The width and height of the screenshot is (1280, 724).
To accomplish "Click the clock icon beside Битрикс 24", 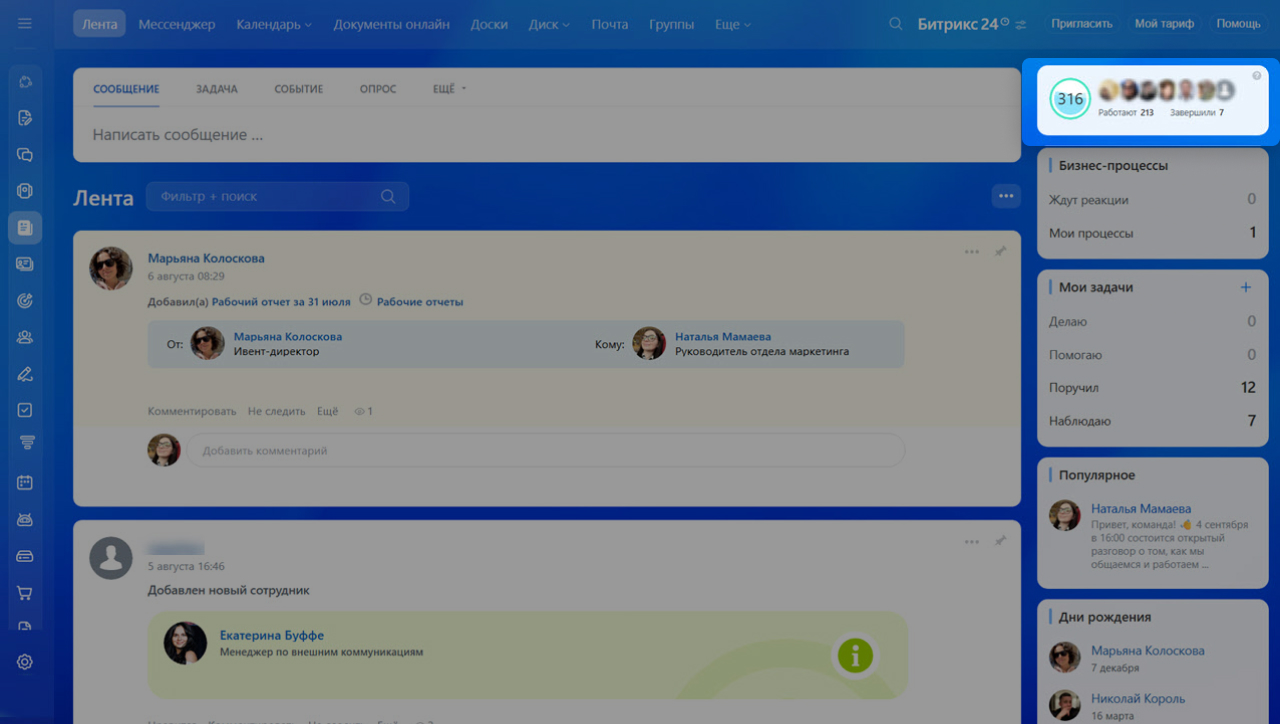I will (x=1005, y=21).
